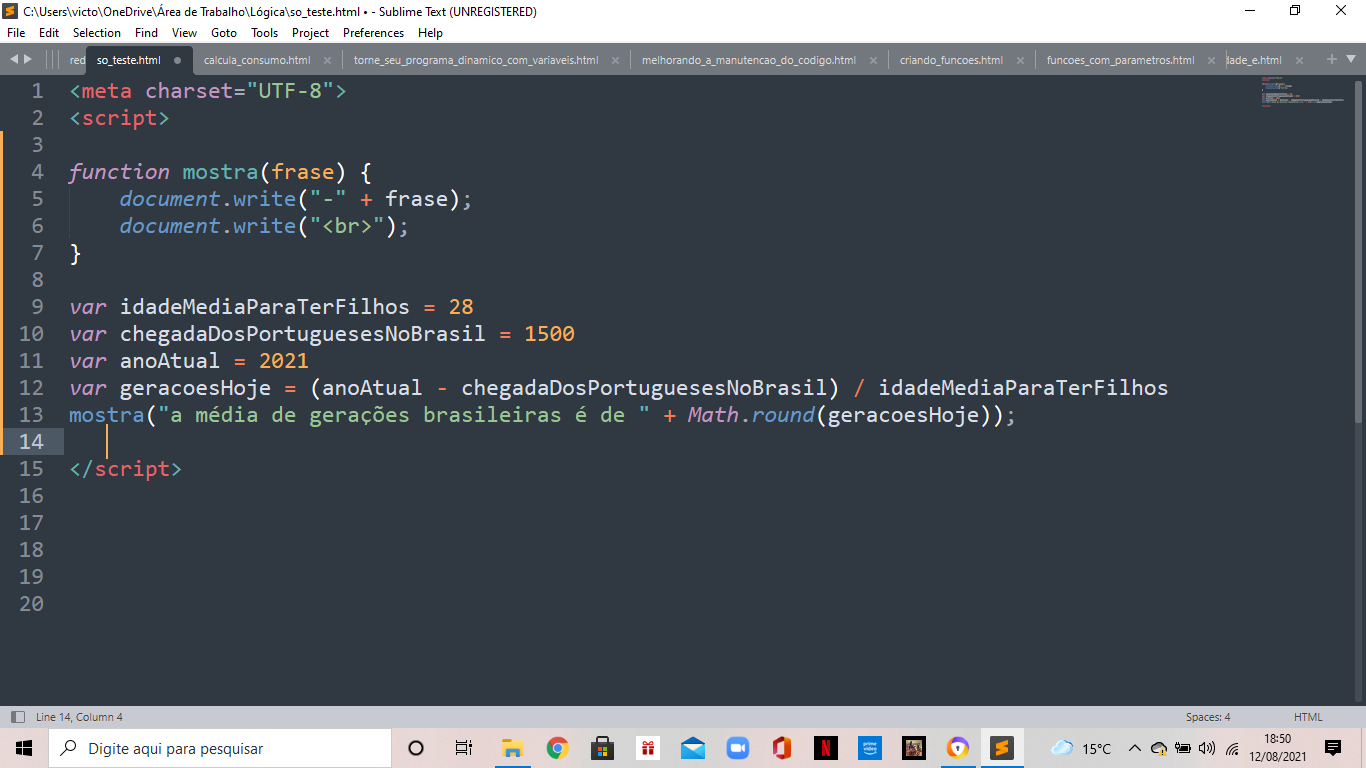The width and height of the screenshot is (1366, 768).
Task: Click the value 1500 on line 10
Action: coord(549,333)
